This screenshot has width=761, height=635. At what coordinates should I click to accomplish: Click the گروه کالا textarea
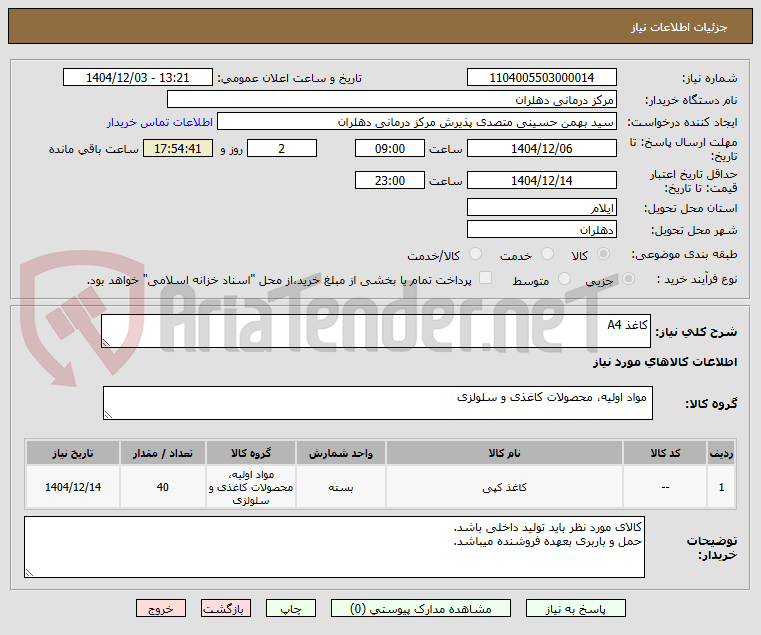click(378, 403)
